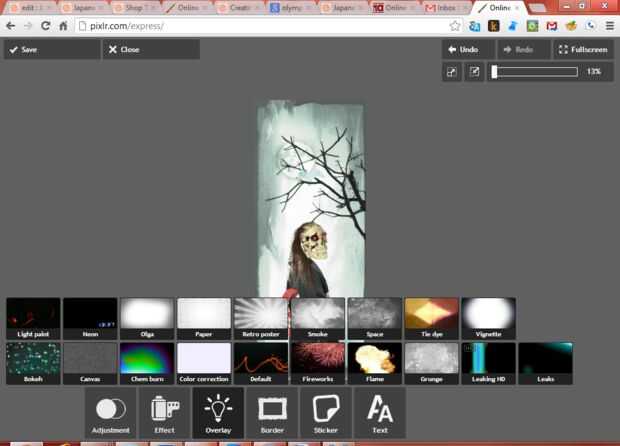Switch to the Inbox Gmail tab

pyautogui.click(x=445, y=8)
